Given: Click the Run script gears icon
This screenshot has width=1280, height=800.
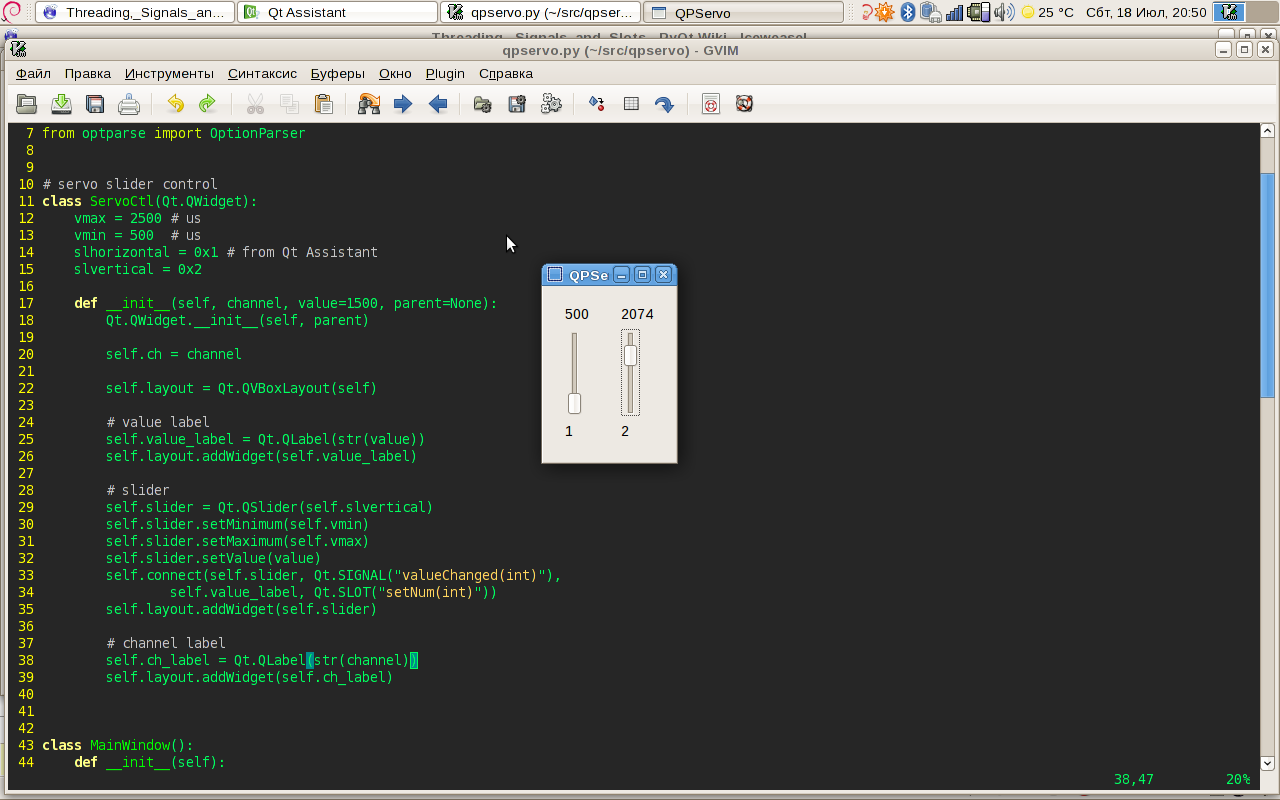Looking at the screenshot, I should point(551,104).
